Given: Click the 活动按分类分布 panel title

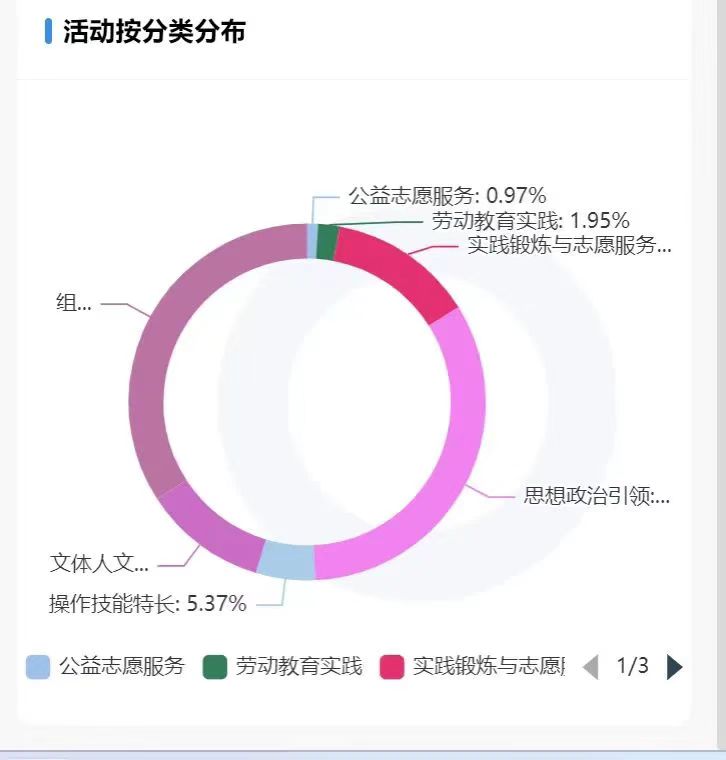Looking at the screenshot, I should 154,32.
